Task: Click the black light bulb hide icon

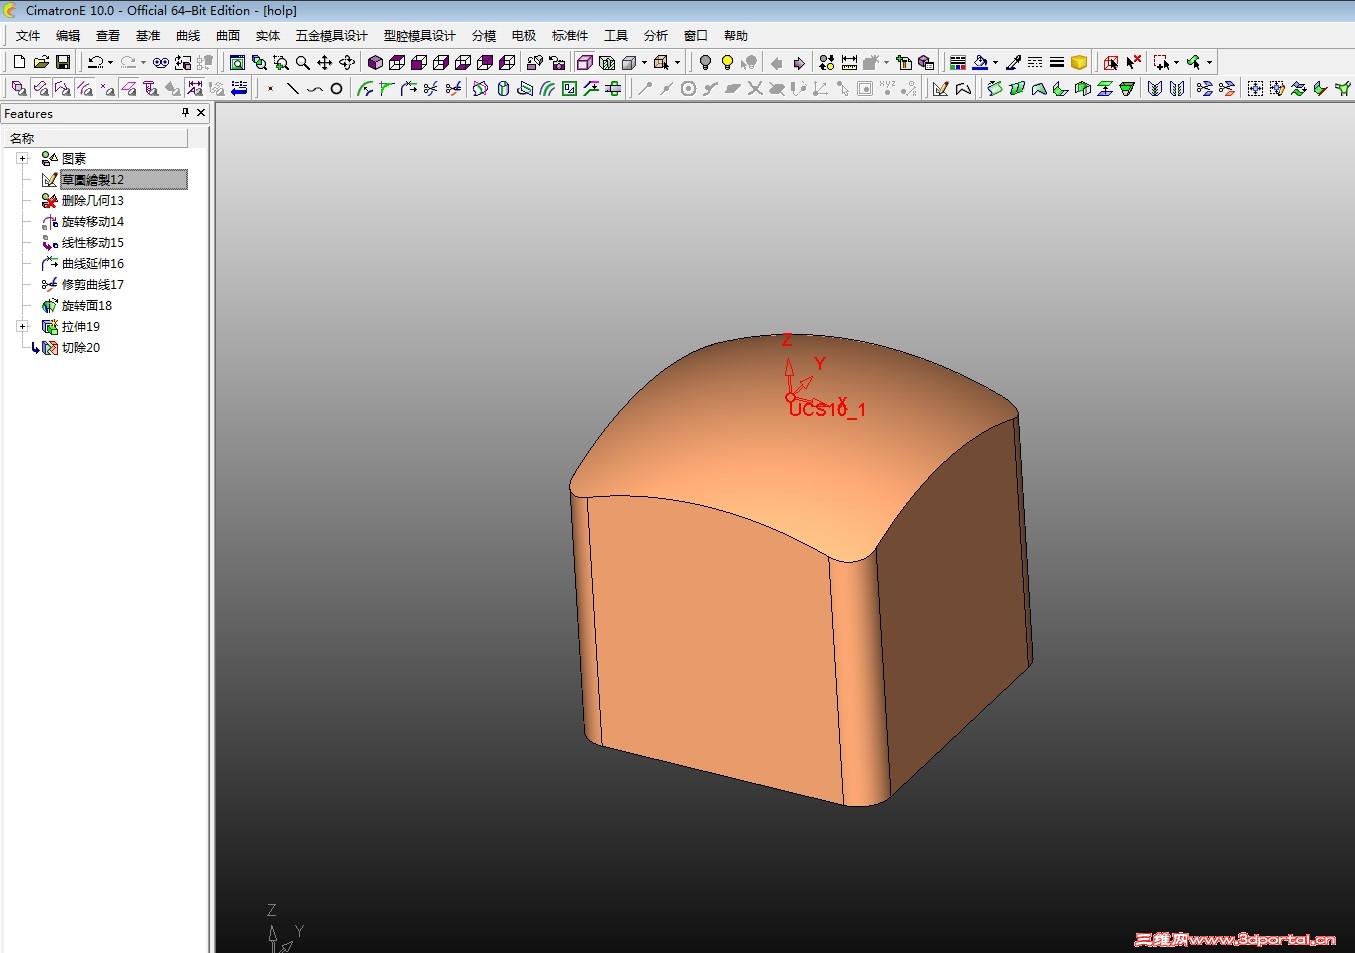Action: coord(705,62)
